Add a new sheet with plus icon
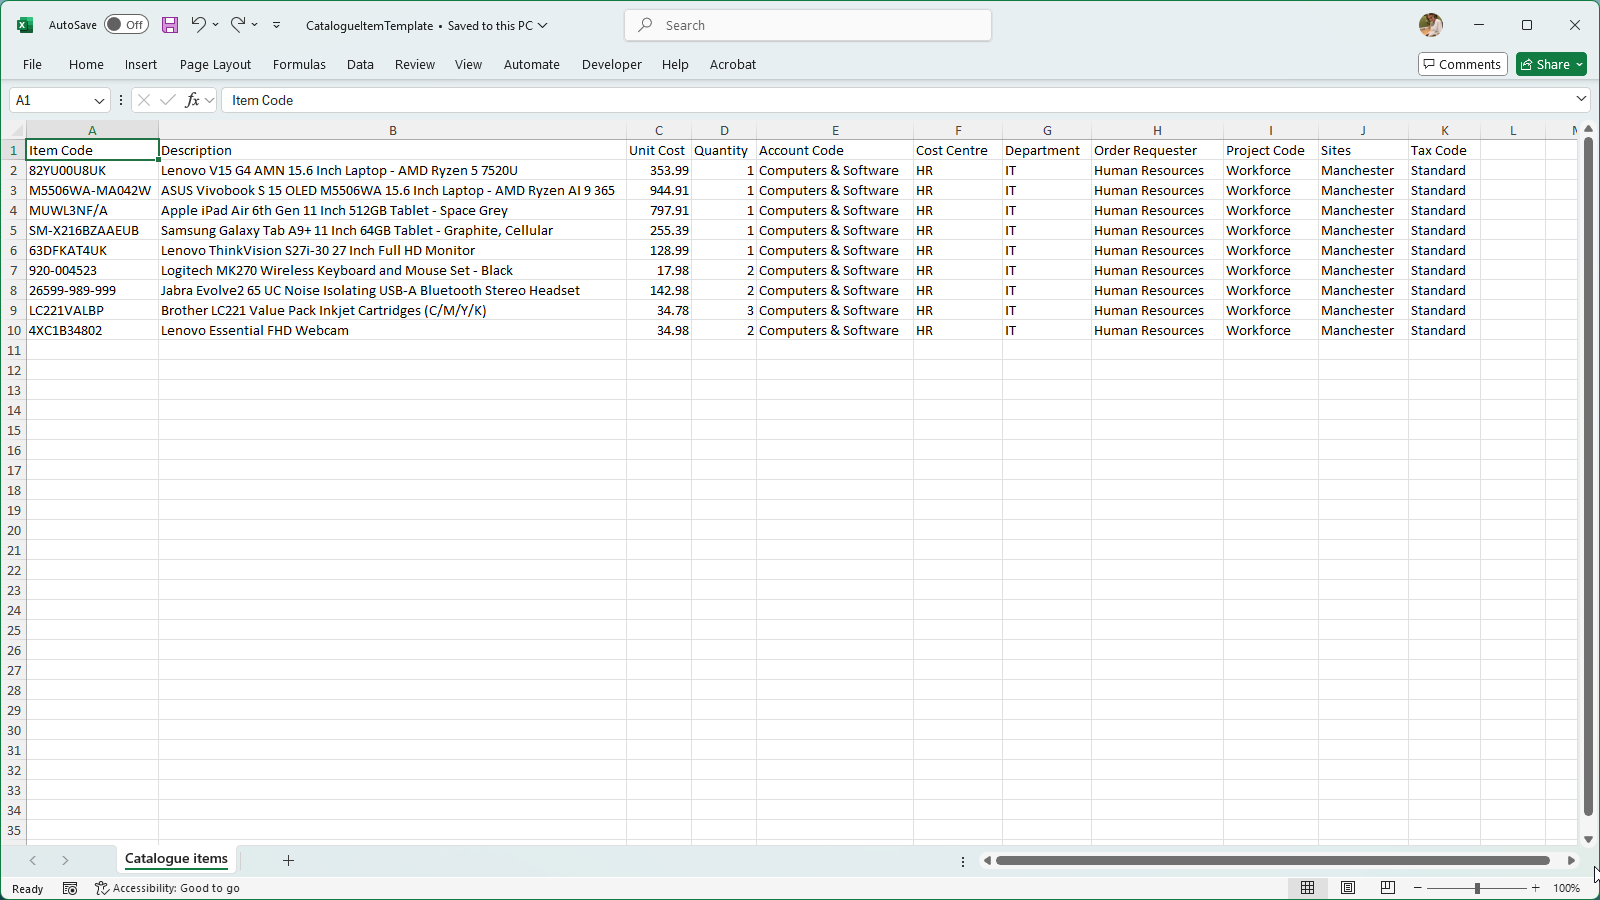This screenshot has height=900, width=1600. [288, 860]
